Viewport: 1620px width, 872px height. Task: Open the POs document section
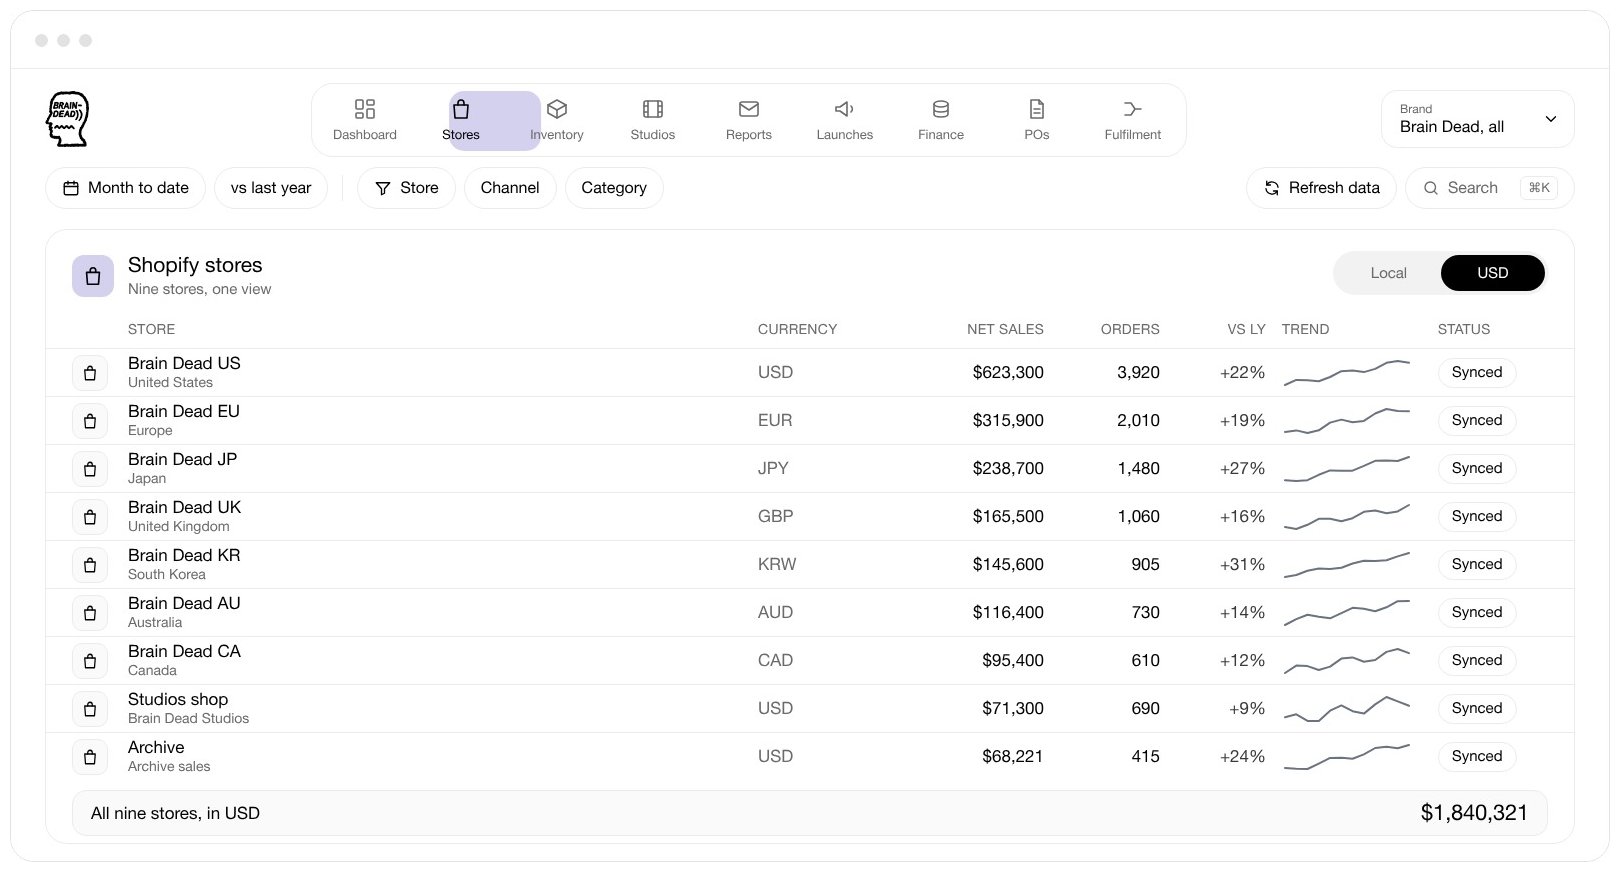point(1037,120)
